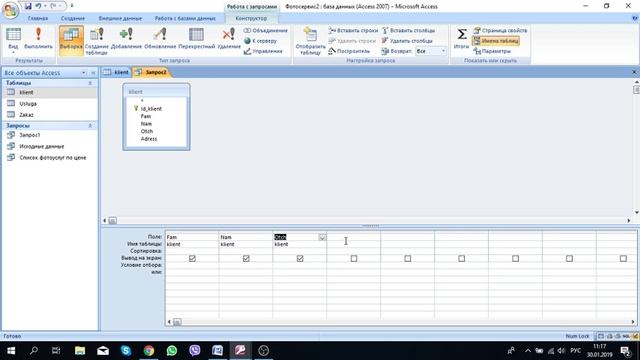Open Страница свойств property sheet

(x=500, y=31)
